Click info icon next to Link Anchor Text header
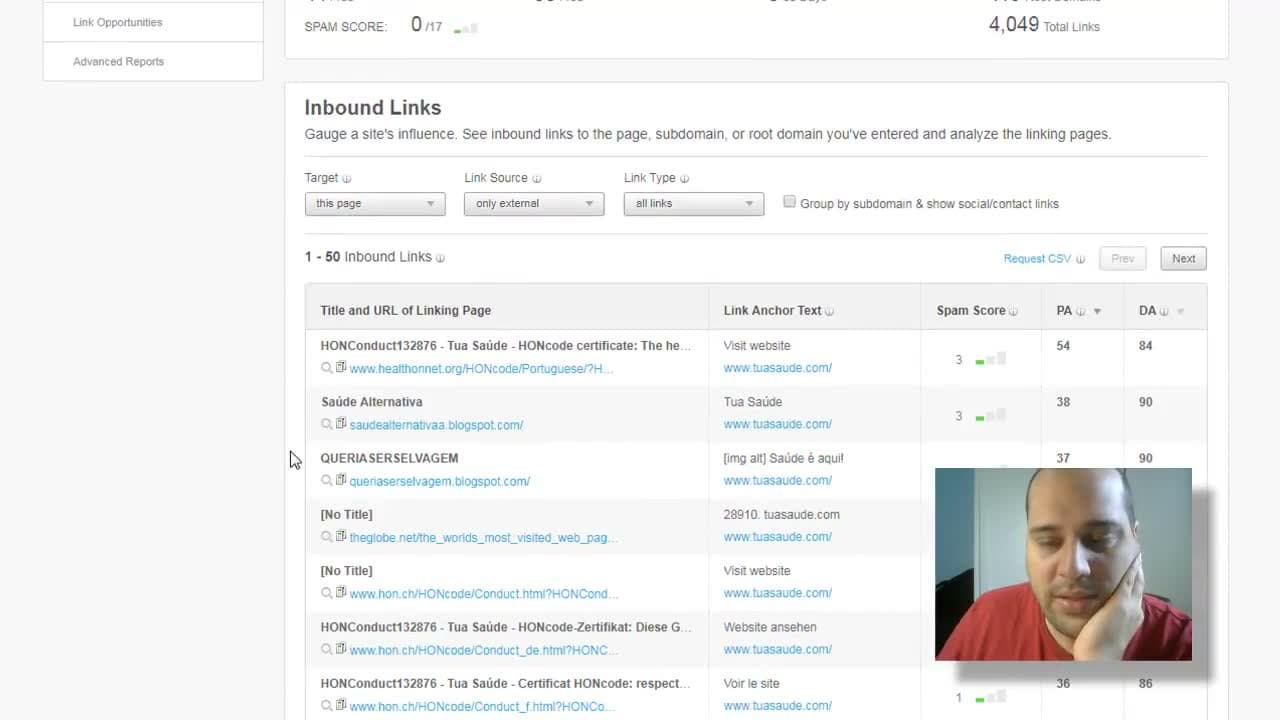This screenshot has height=720, width=1280. 830,311
